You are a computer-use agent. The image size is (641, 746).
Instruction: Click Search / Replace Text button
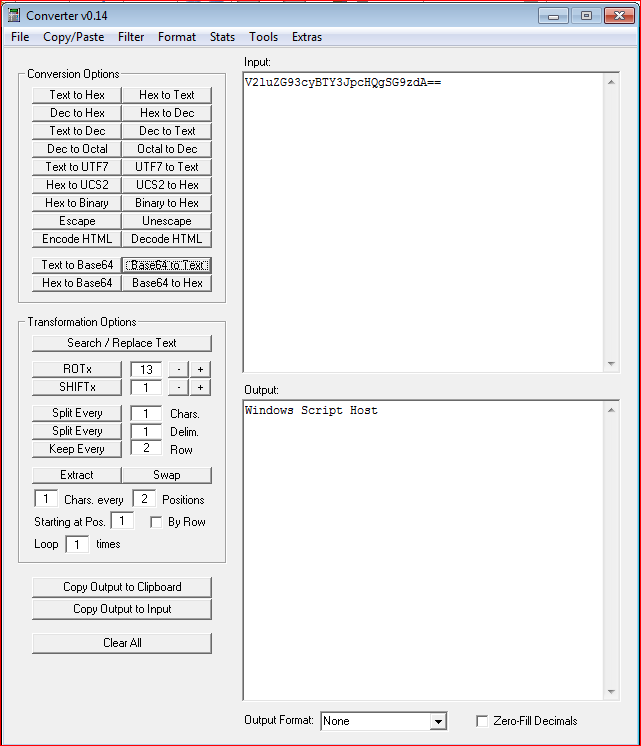coord(122,343)
